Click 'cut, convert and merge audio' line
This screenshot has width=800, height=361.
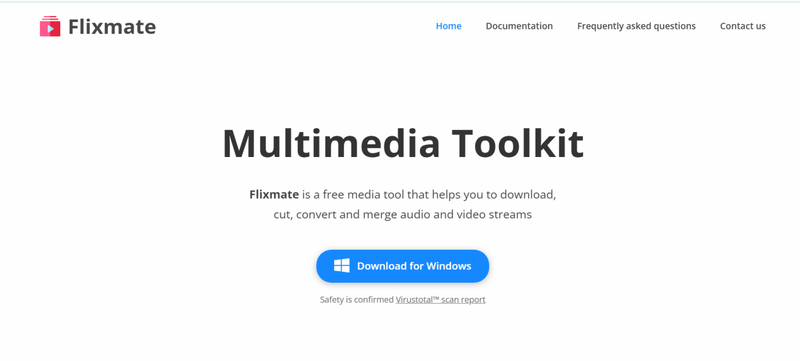pyautogui.click(x=403, y=215)
